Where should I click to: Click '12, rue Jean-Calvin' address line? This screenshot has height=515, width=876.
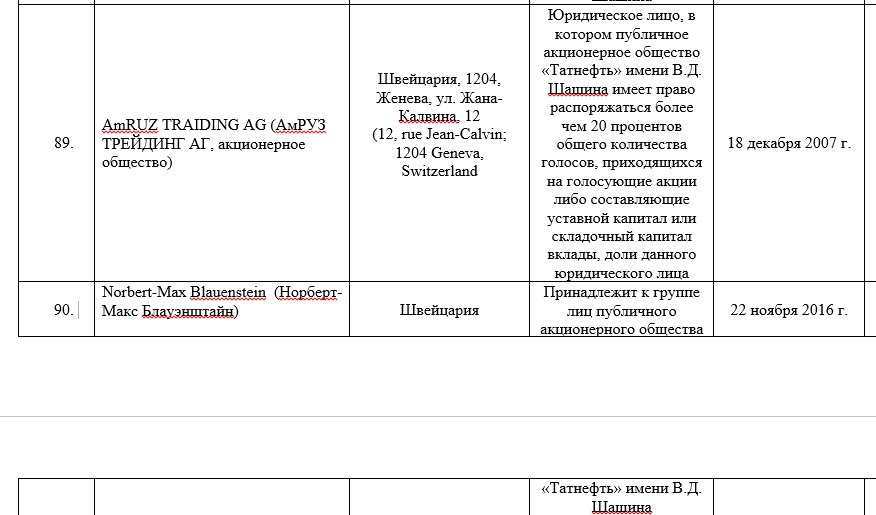[439, 134]
